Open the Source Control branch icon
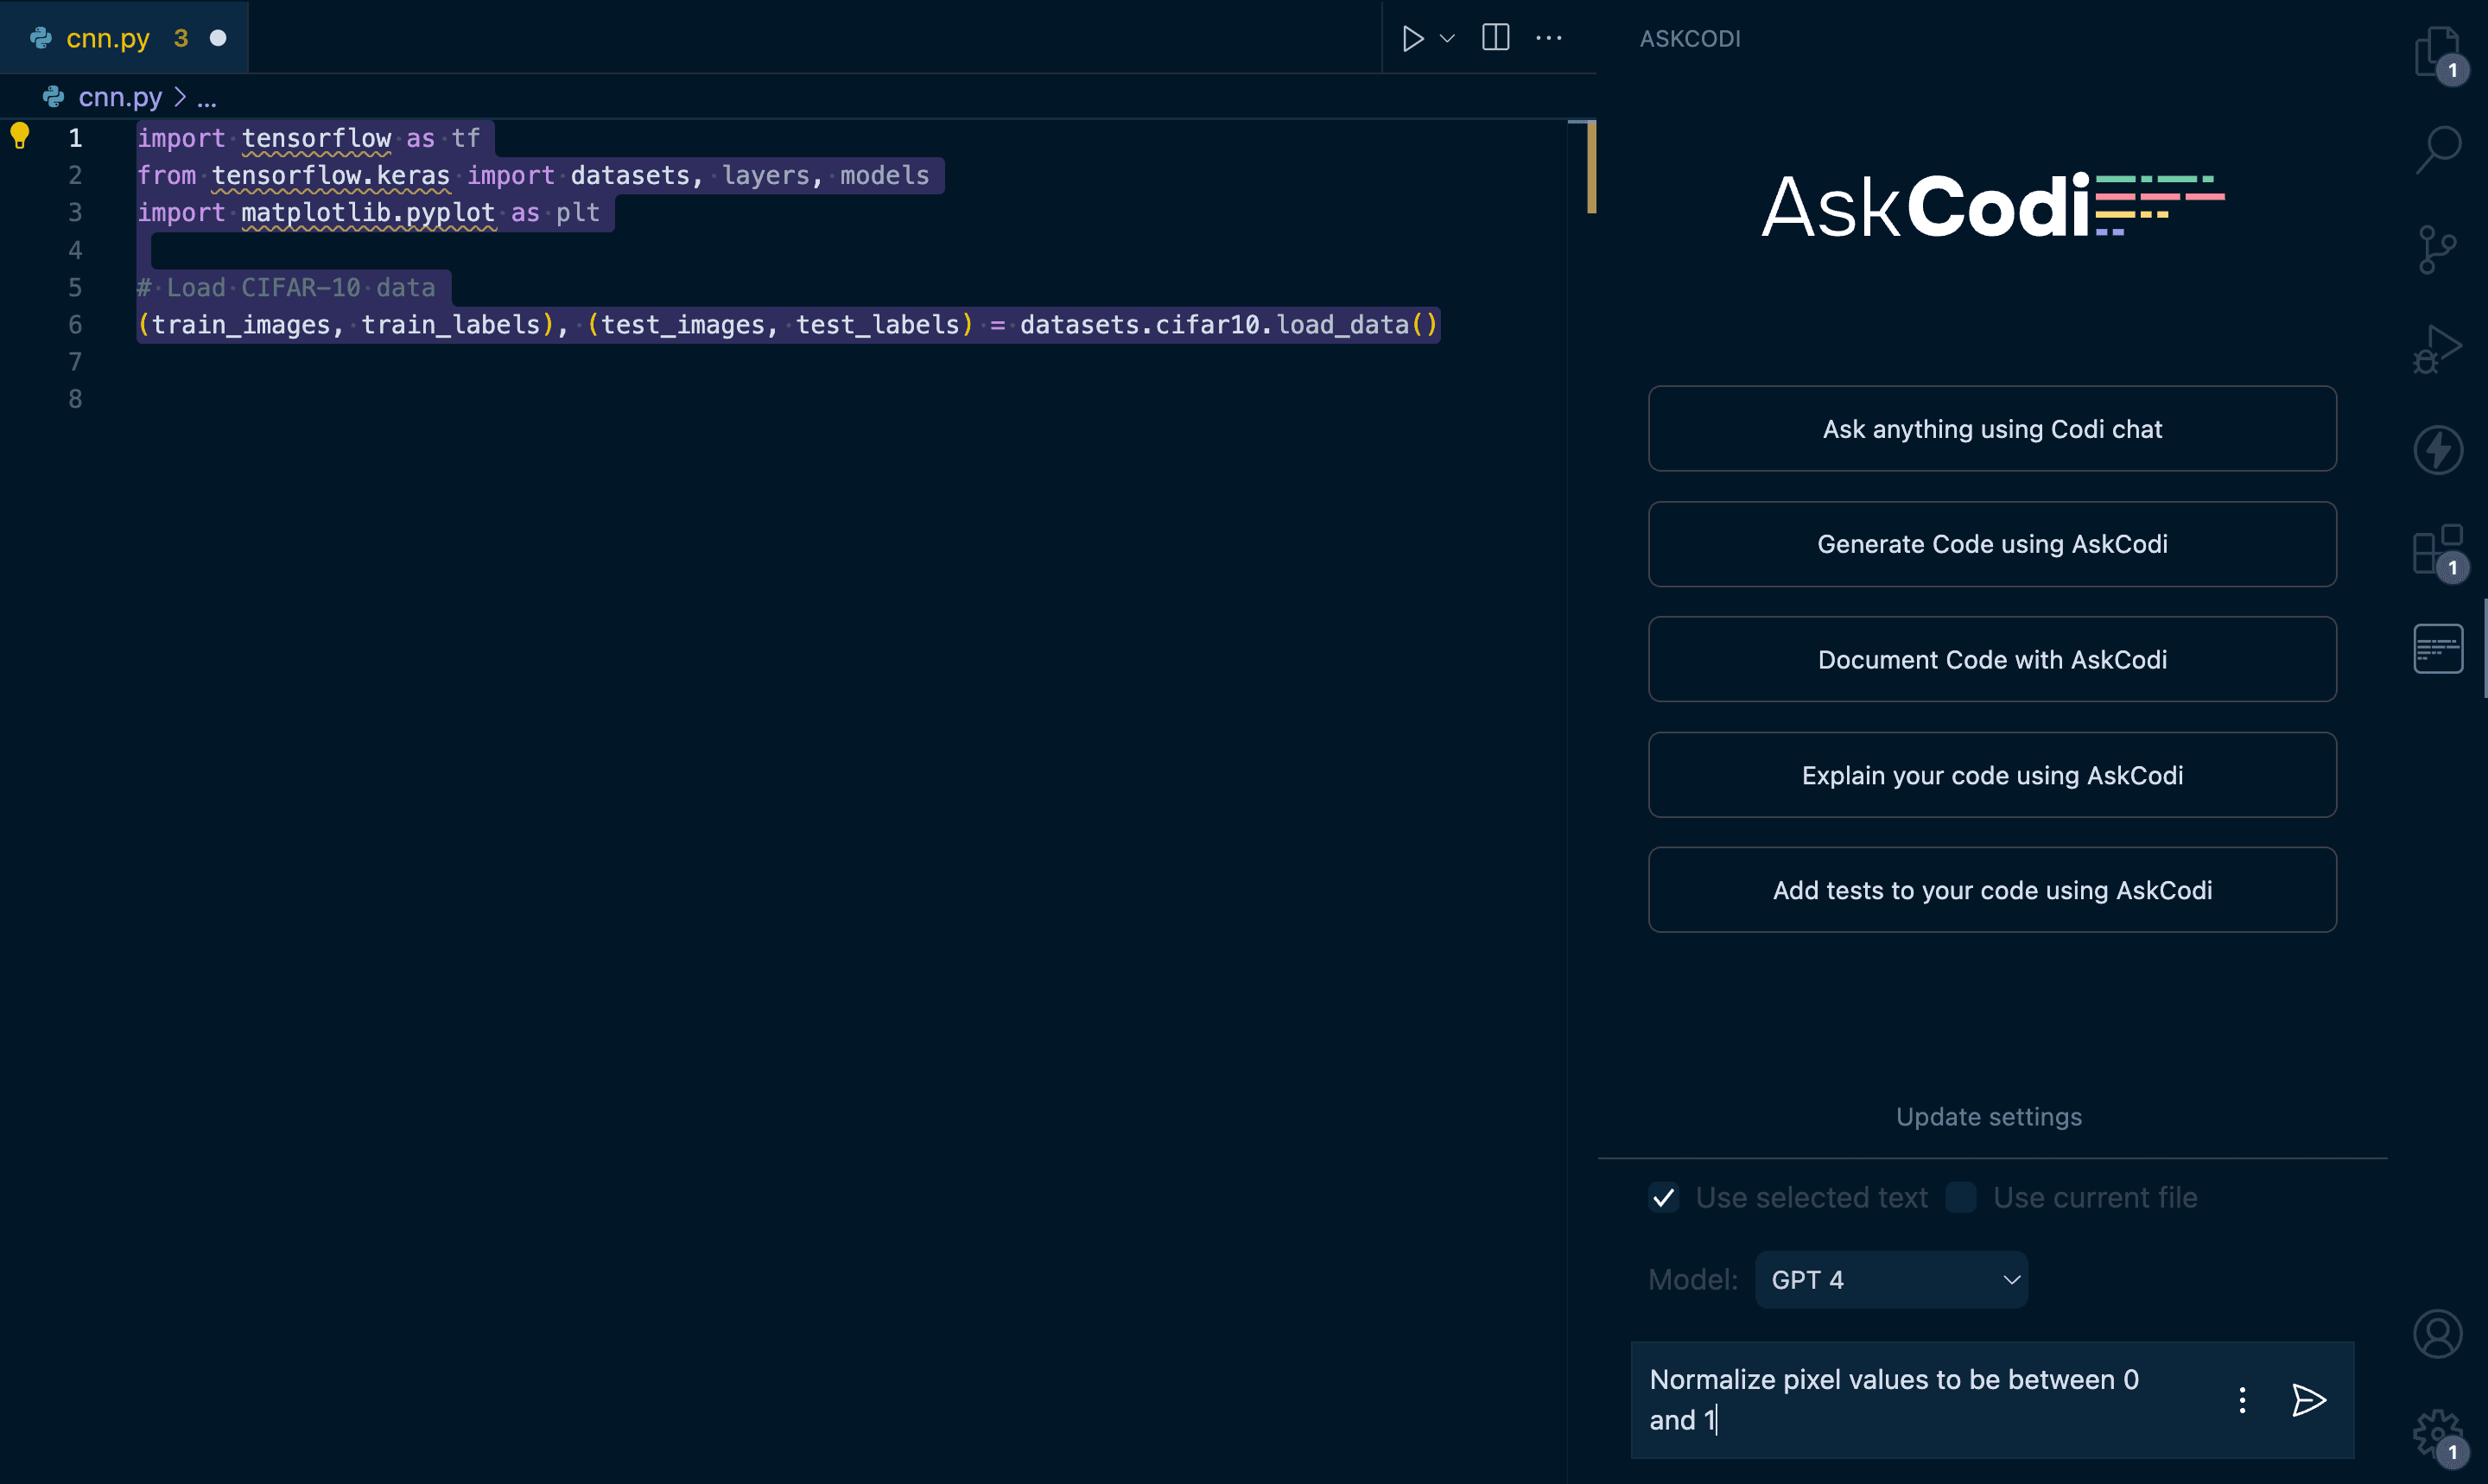Image resolution: width=2488 pixels, height=1484 pixels. pos(2438,249)
